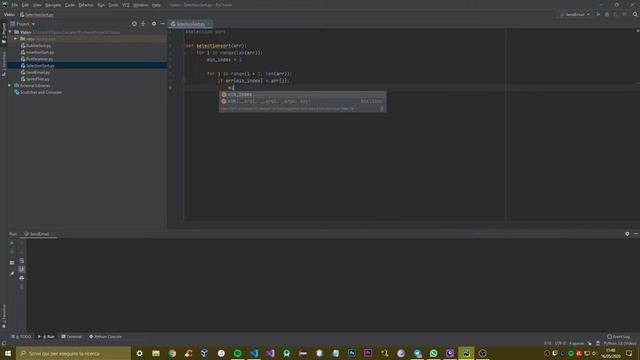This screenshot has height=360, width=640.
Task: Open Photoshop from the taskbar
Action: [x=352, y=353]
